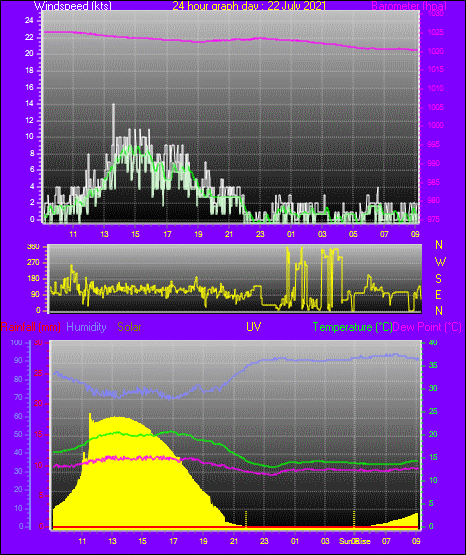Click the S compass direction label
This screenshot has height=555, width=466.
(438, 279)
